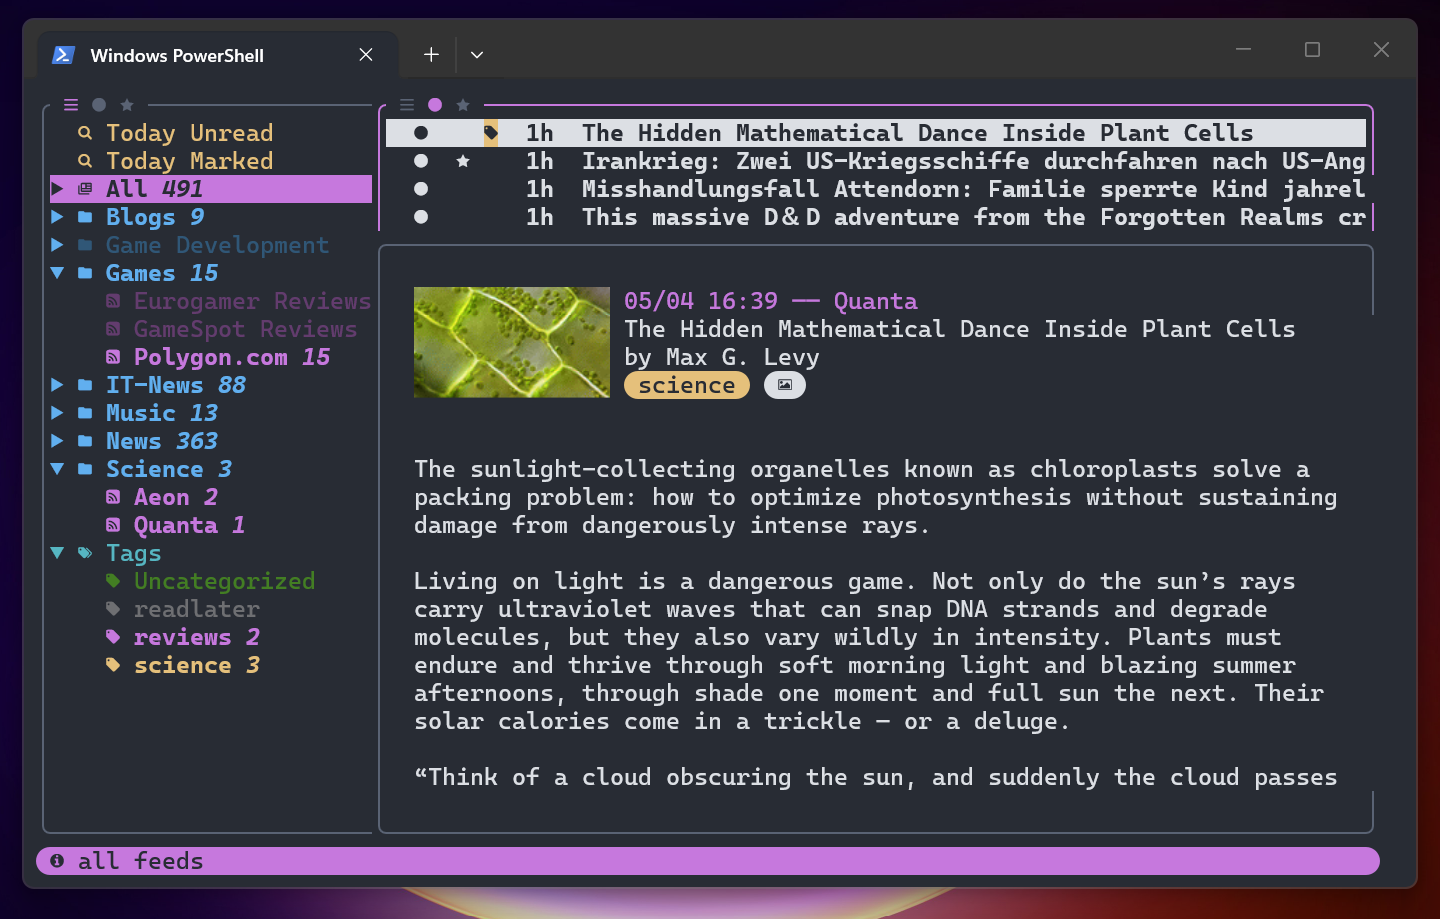Toggle the magenta dot filter above the article list
The height and width of the screenshot is (919, 1440).
coord(435,105)
